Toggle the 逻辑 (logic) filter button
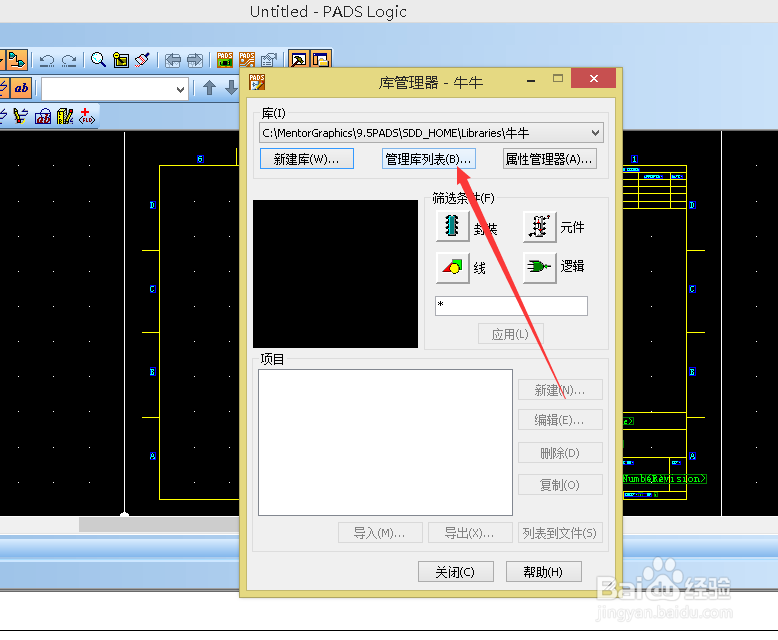The image size is (778, 640). tap(539, 267)
